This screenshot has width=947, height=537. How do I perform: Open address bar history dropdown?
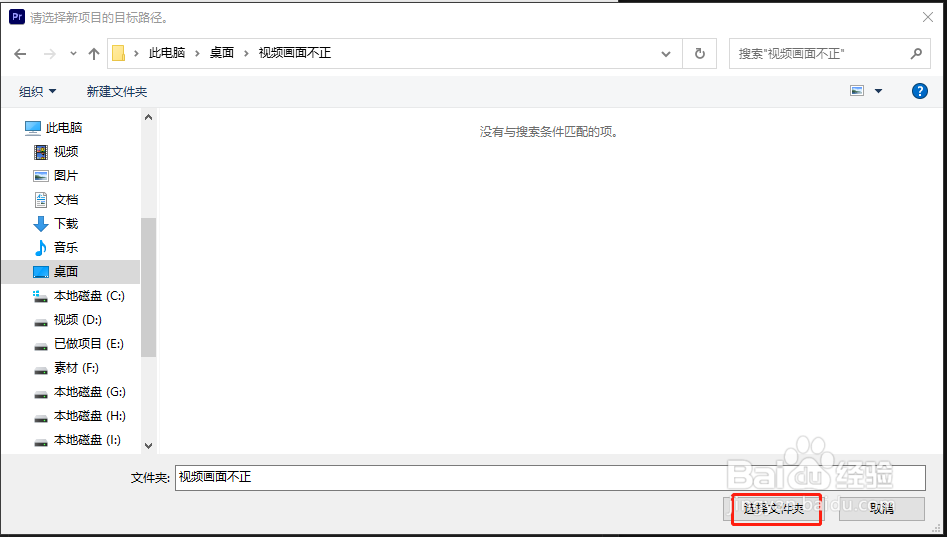pos(666,54)
